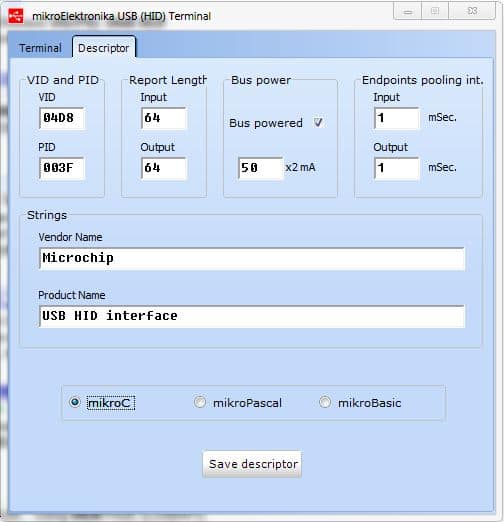Click the mikroElektronika USB app icon

pos(16,16)
